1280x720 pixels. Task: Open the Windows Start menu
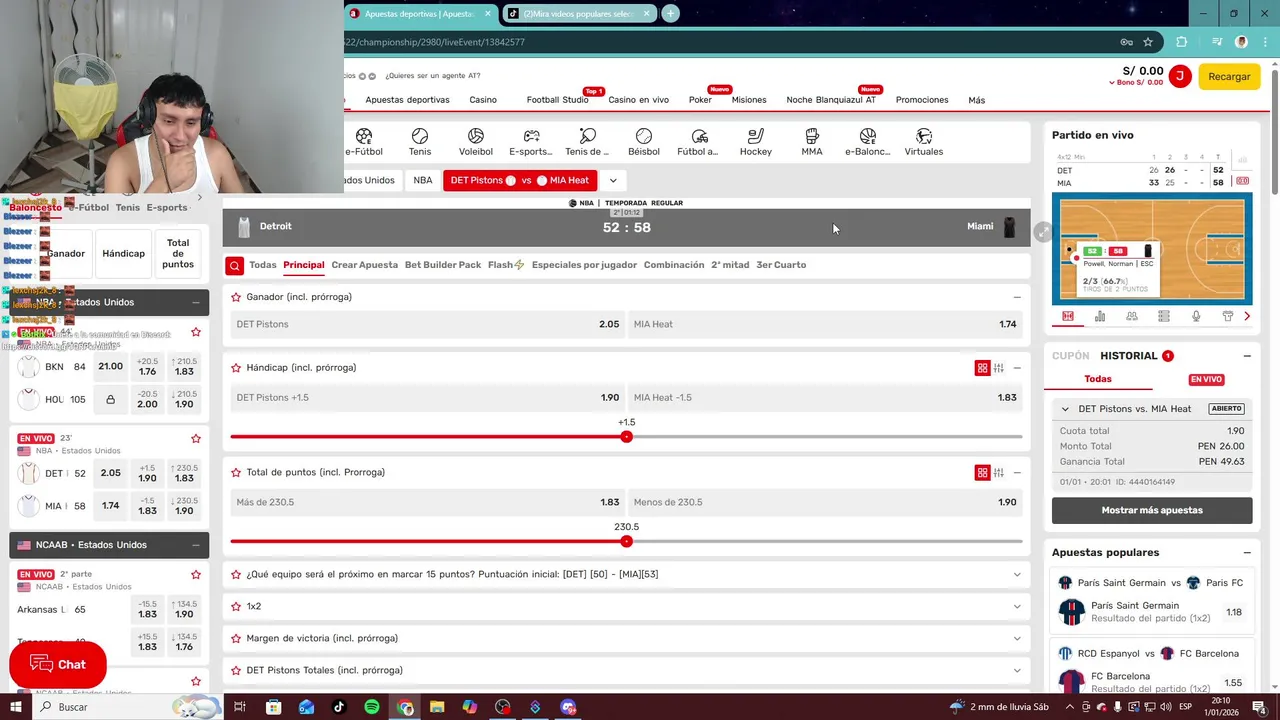(x=16, y=707)
